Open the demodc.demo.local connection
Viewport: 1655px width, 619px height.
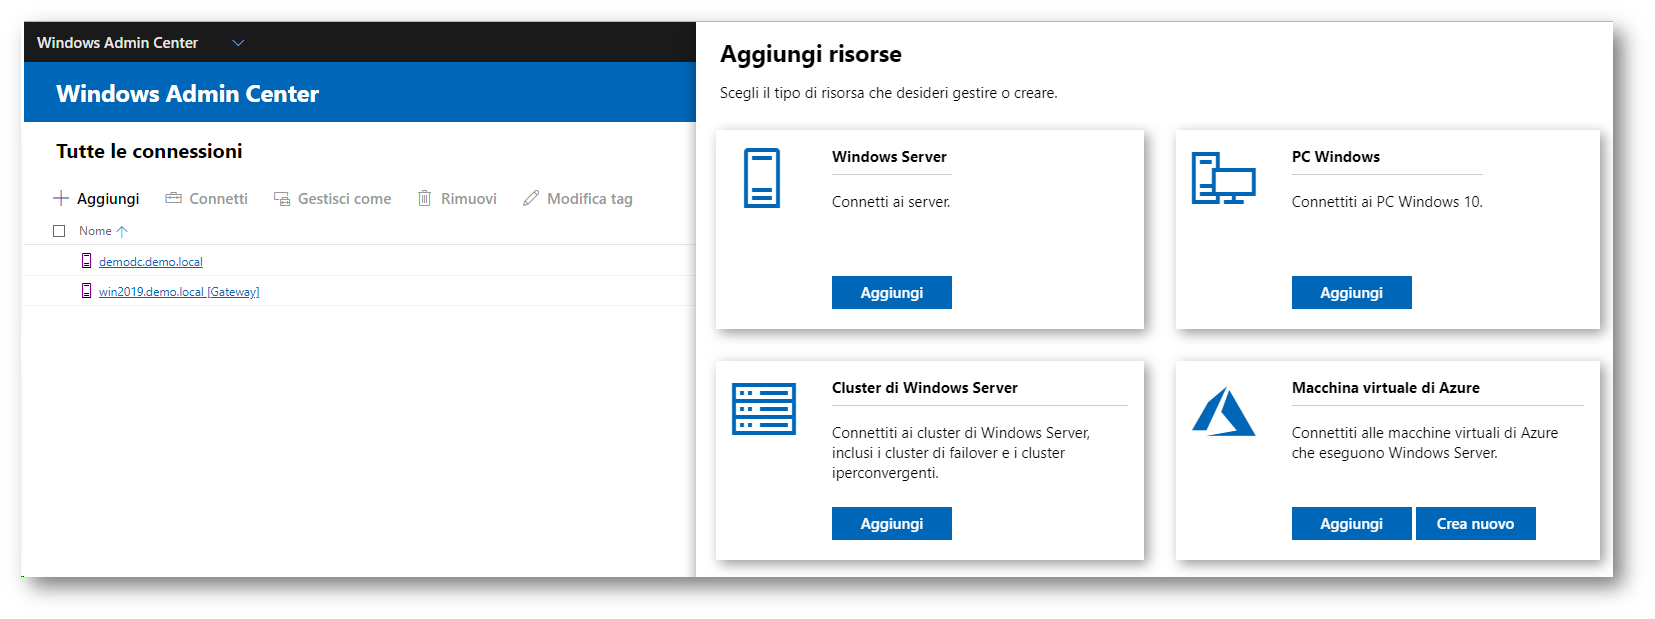pyautogui.click(x=150, y=262)
